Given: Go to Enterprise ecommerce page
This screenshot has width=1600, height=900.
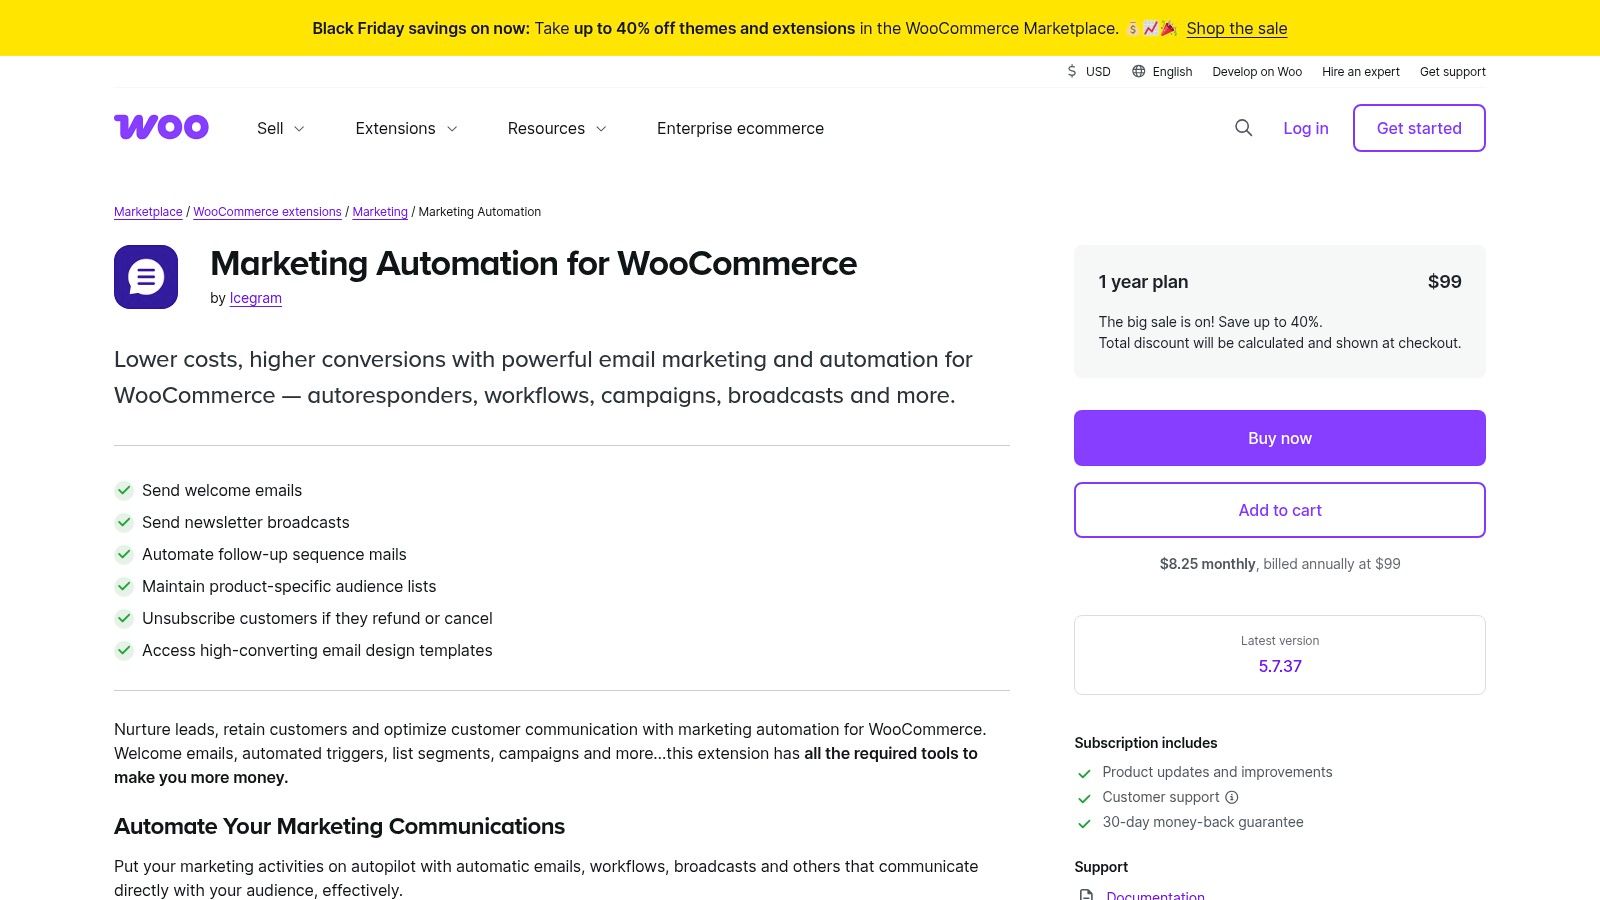Looking at the screenshot, I should click(740, 128).
